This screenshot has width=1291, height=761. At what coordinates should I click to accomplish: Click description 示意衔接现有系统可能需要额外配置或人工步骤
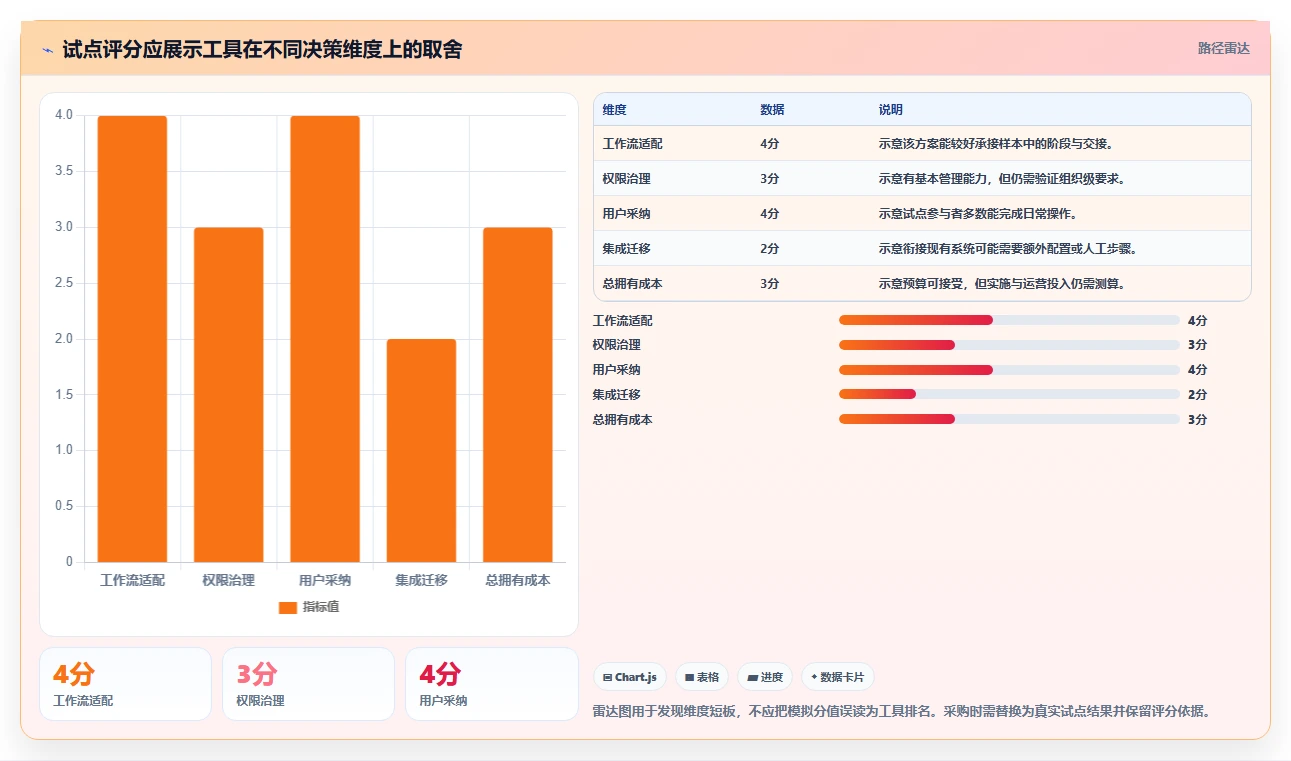click(x=1008, y=249)
